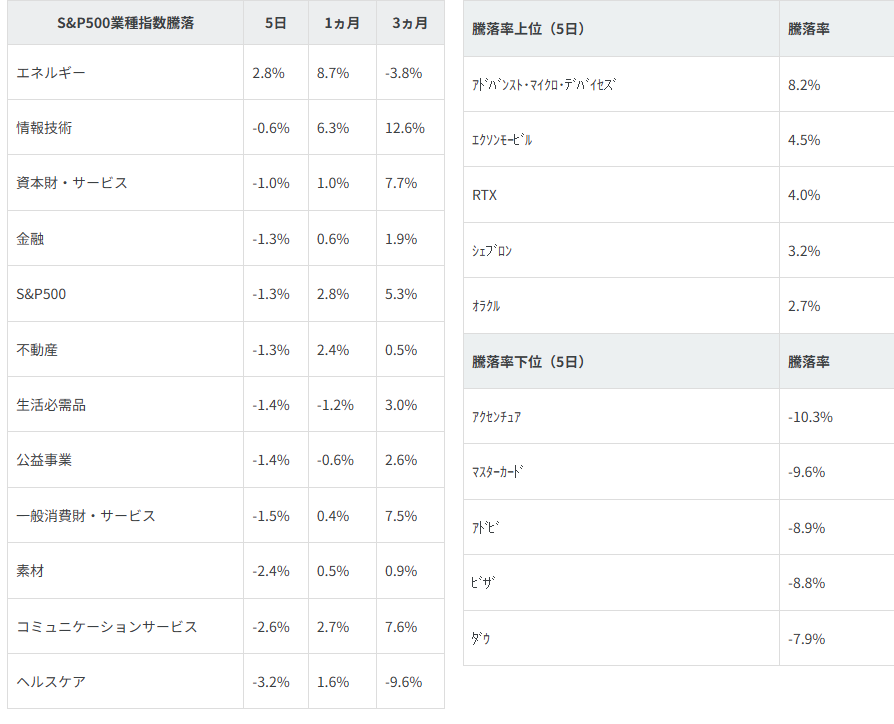Select the RTX stock name
Viewport: 894px width, 724px height.
(484, 195)
